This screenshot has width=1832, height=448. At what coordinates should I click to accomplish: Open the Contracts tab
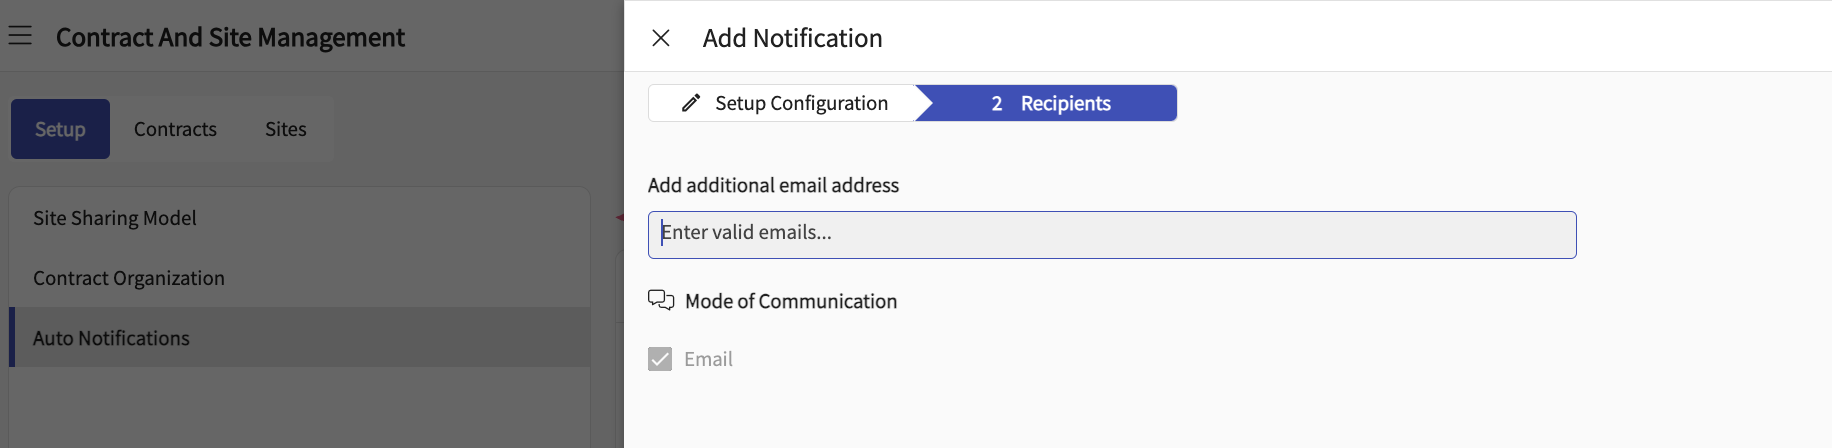click(175, 129)
